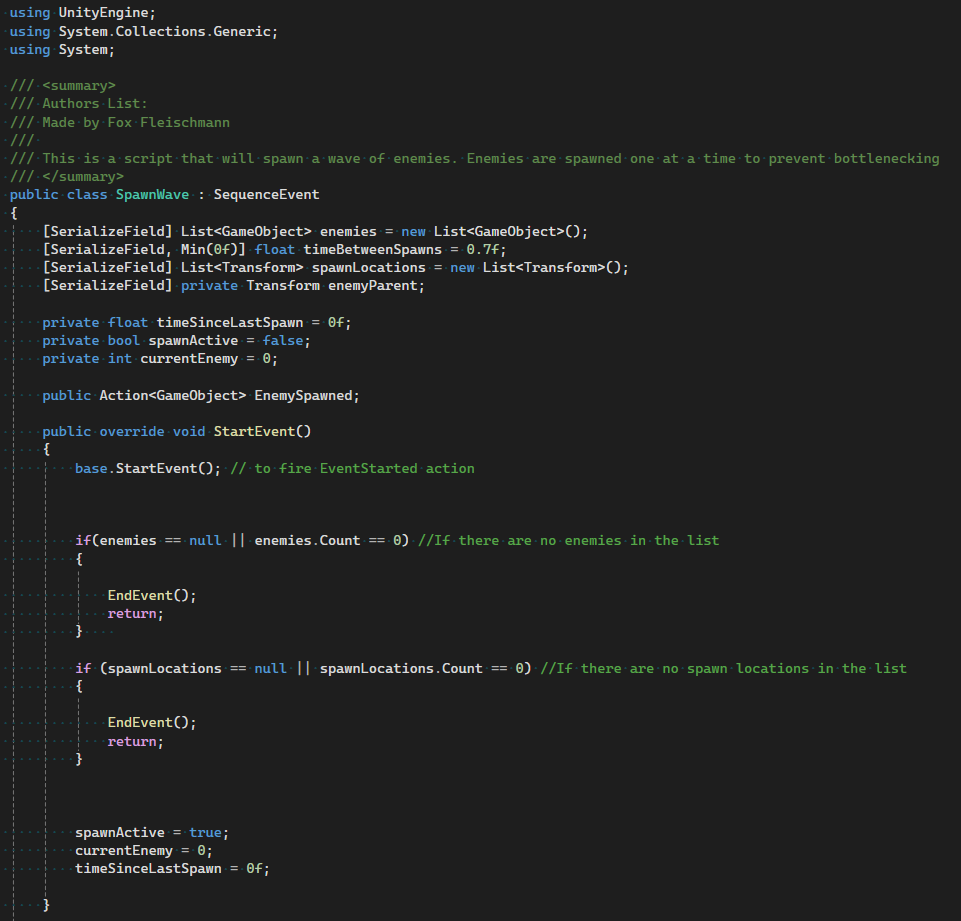Click the no spawn locations comment

tap(720, 668)
